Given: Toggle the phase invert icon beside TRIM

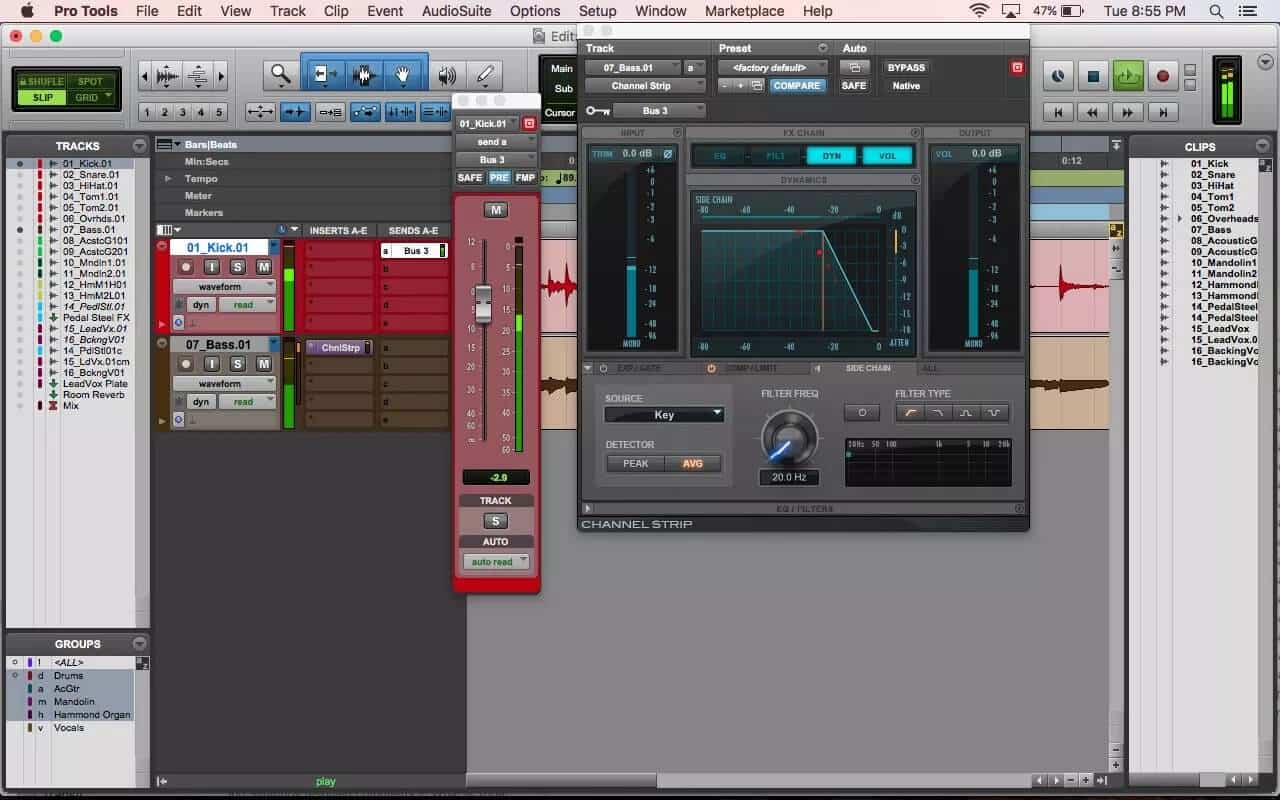Looking at the screenshot, I should 668,154.
